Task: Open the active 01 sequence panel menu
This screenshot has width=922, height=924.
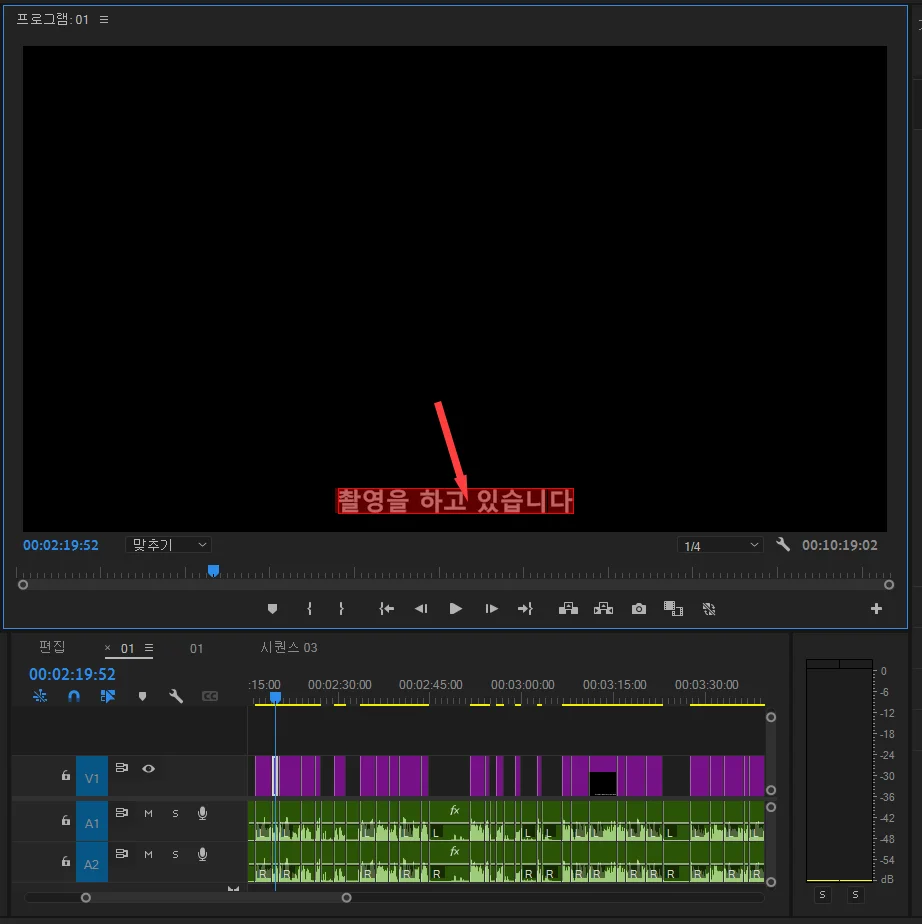Action: point(149,648)
